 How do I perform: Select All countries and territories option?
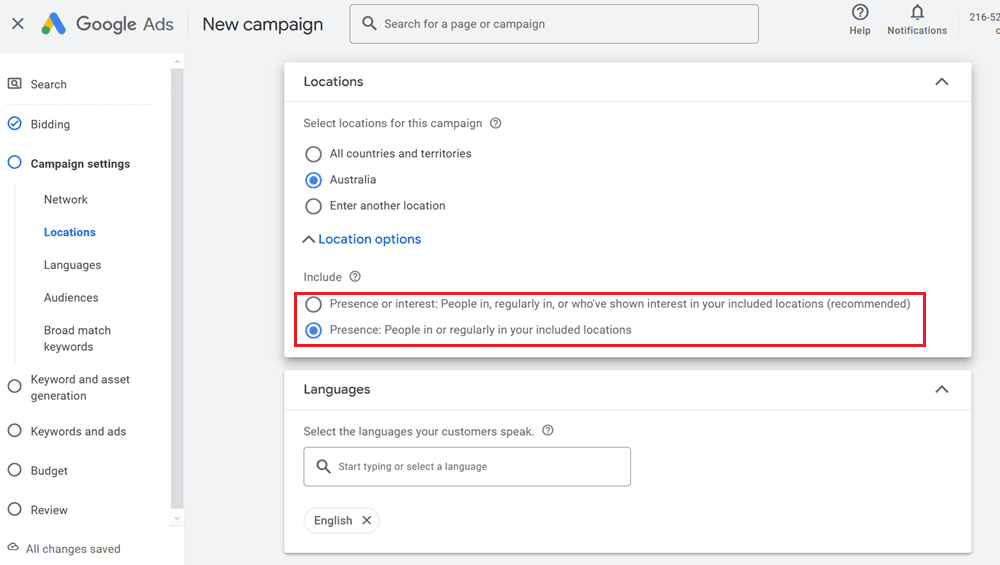point(314,154)
